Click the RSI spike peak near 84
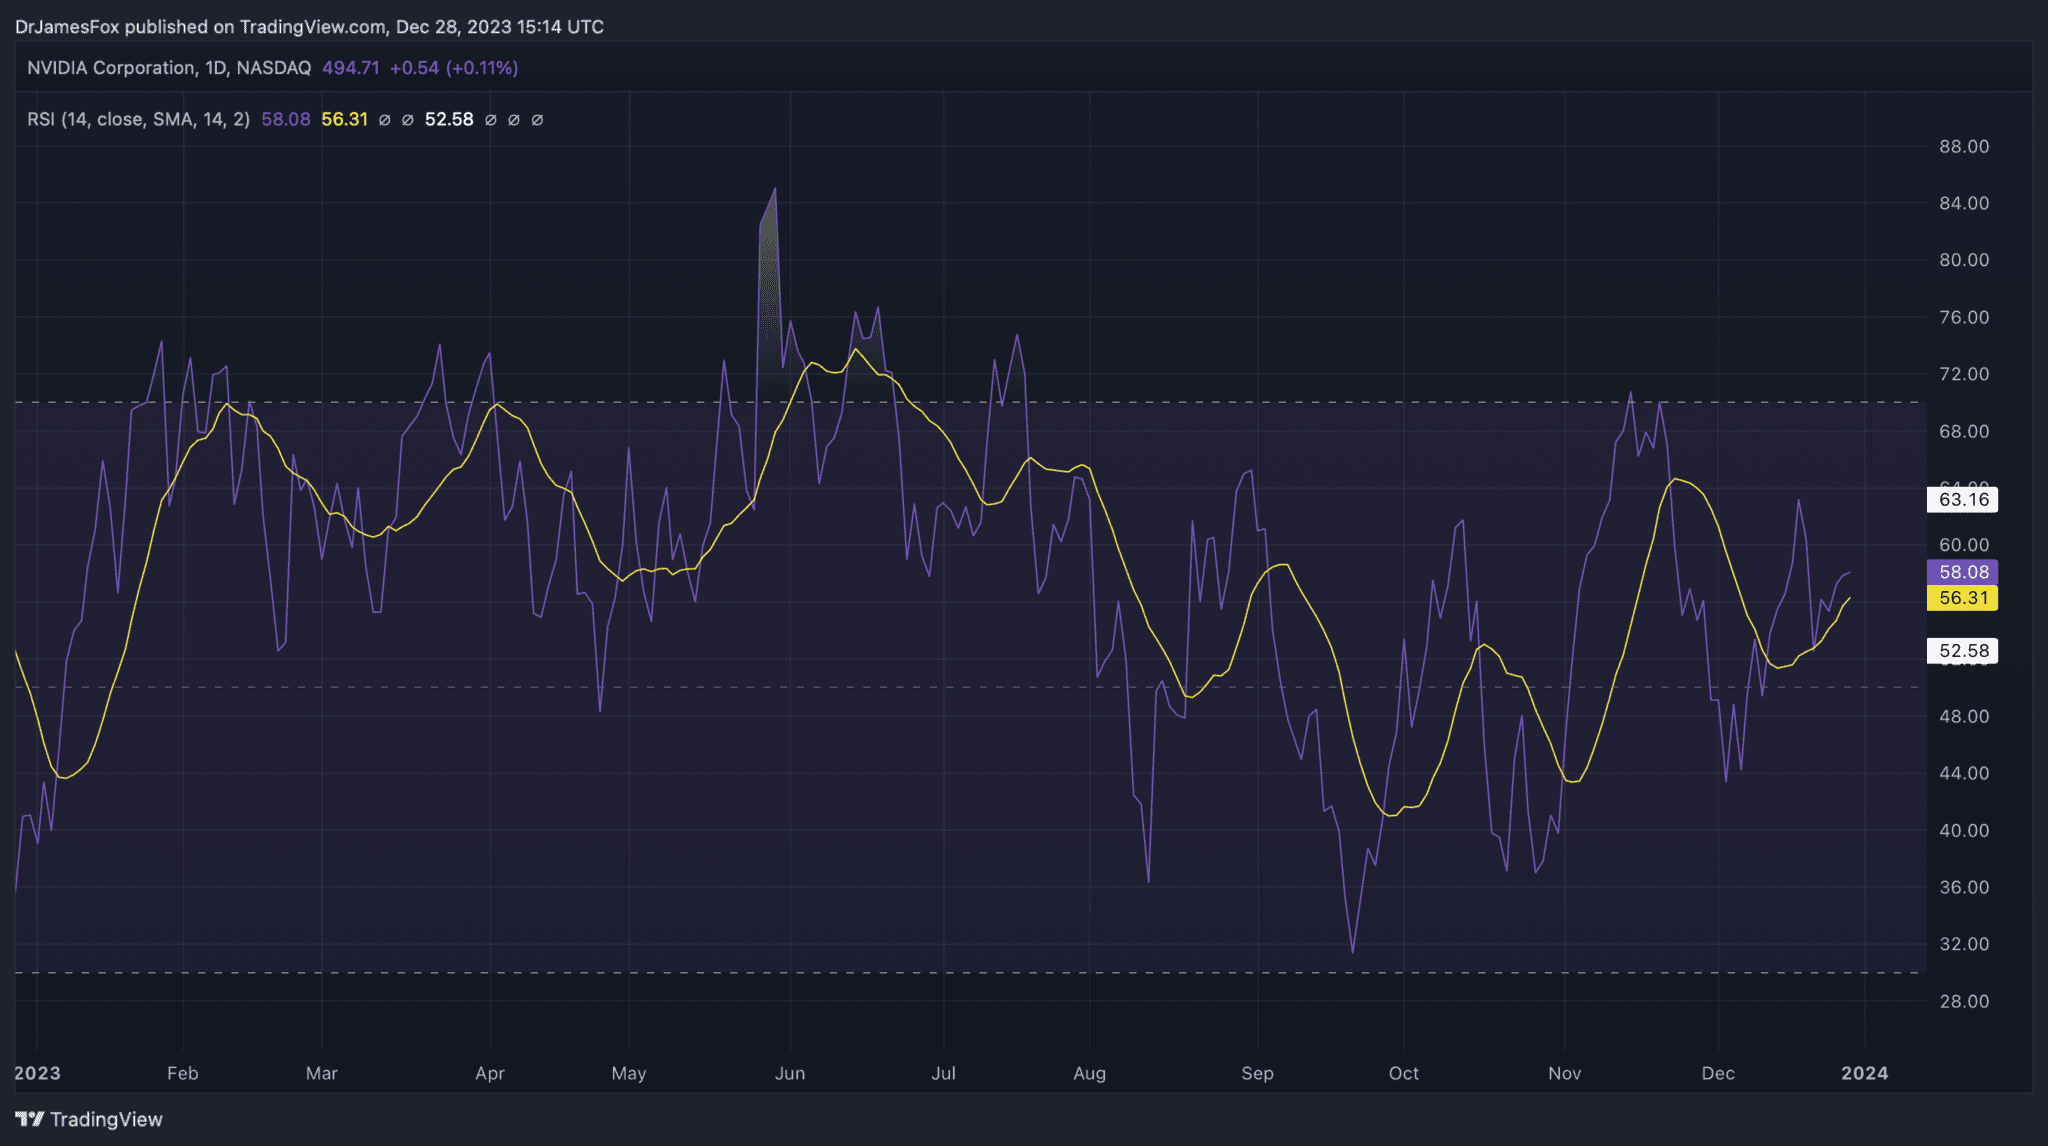This screenshot has height=1146, width=2048. (x=774, y=189)
